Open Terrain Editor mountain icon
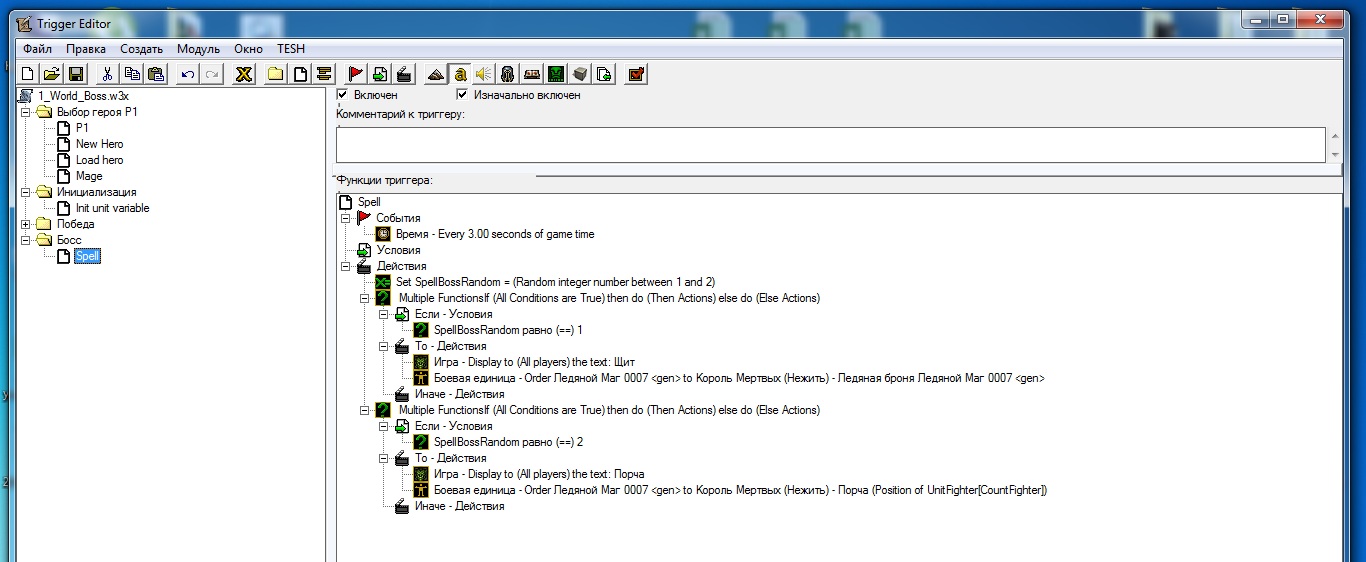 pyautogui.click(x=435, y=73)
